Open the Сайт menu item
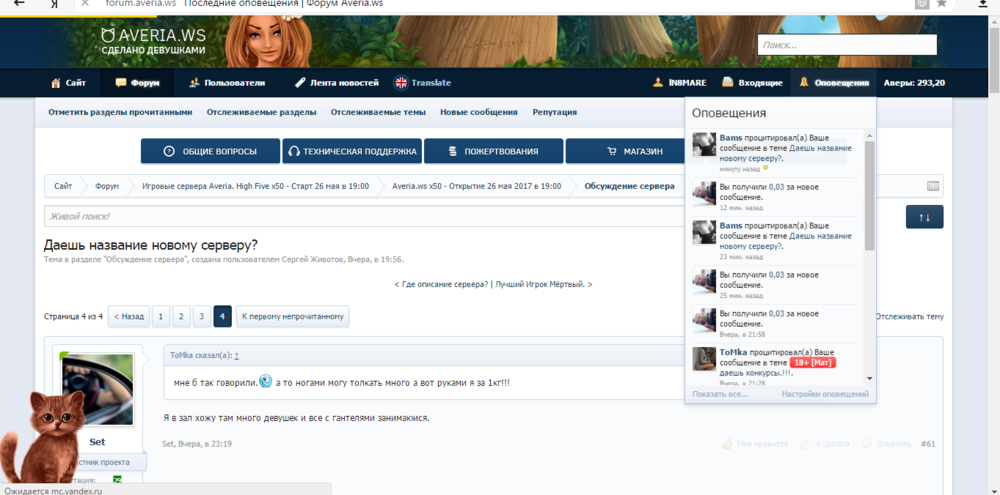 point(68,83)
